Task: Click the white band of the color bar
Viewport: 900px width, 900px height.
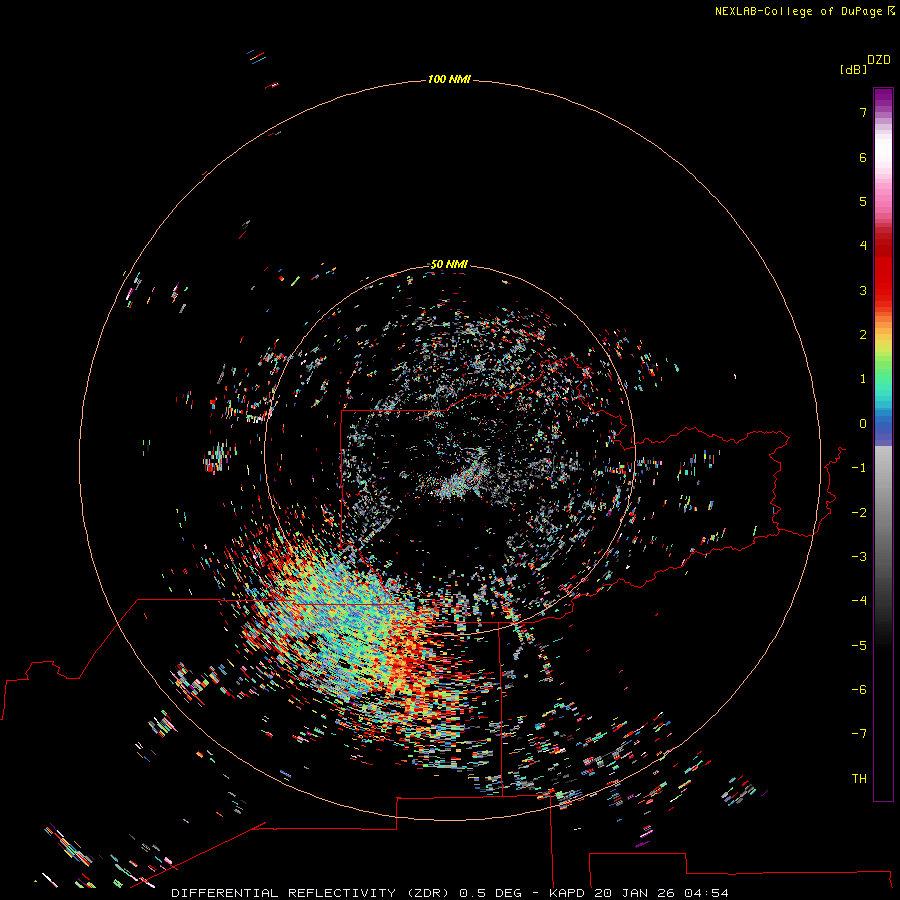Action: [883, 150]
